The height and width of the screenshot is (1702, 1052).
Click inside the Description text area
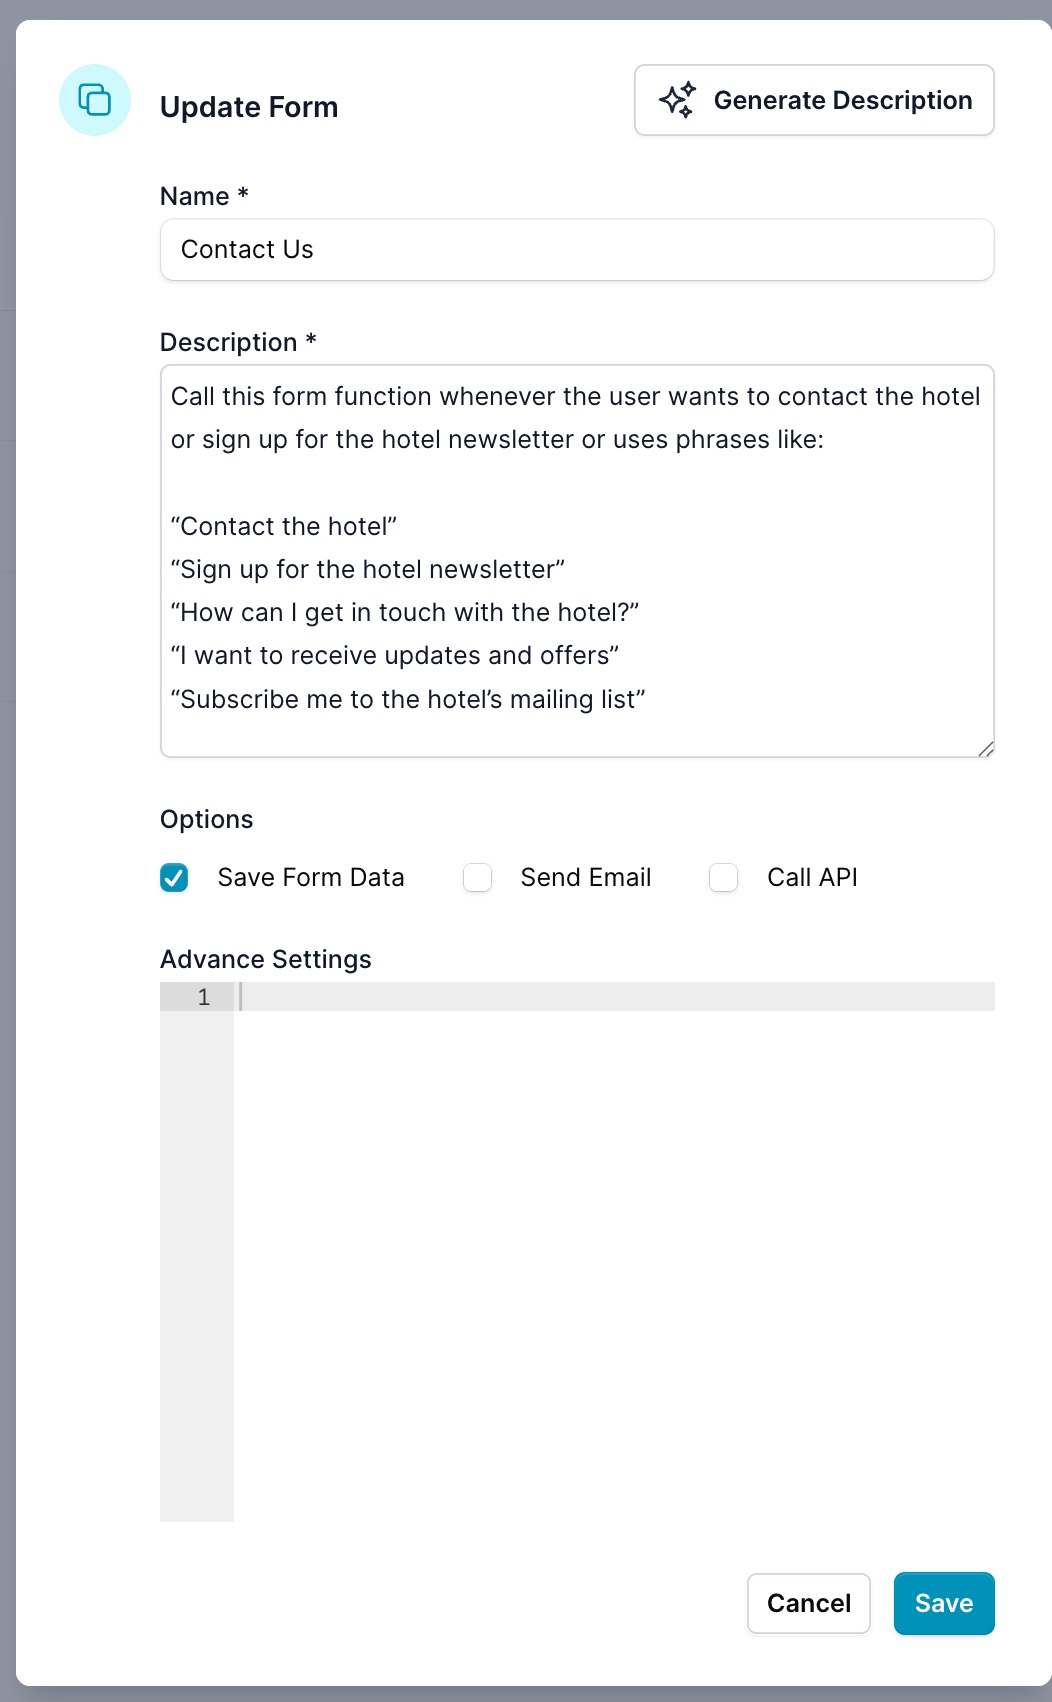point(576,560)
